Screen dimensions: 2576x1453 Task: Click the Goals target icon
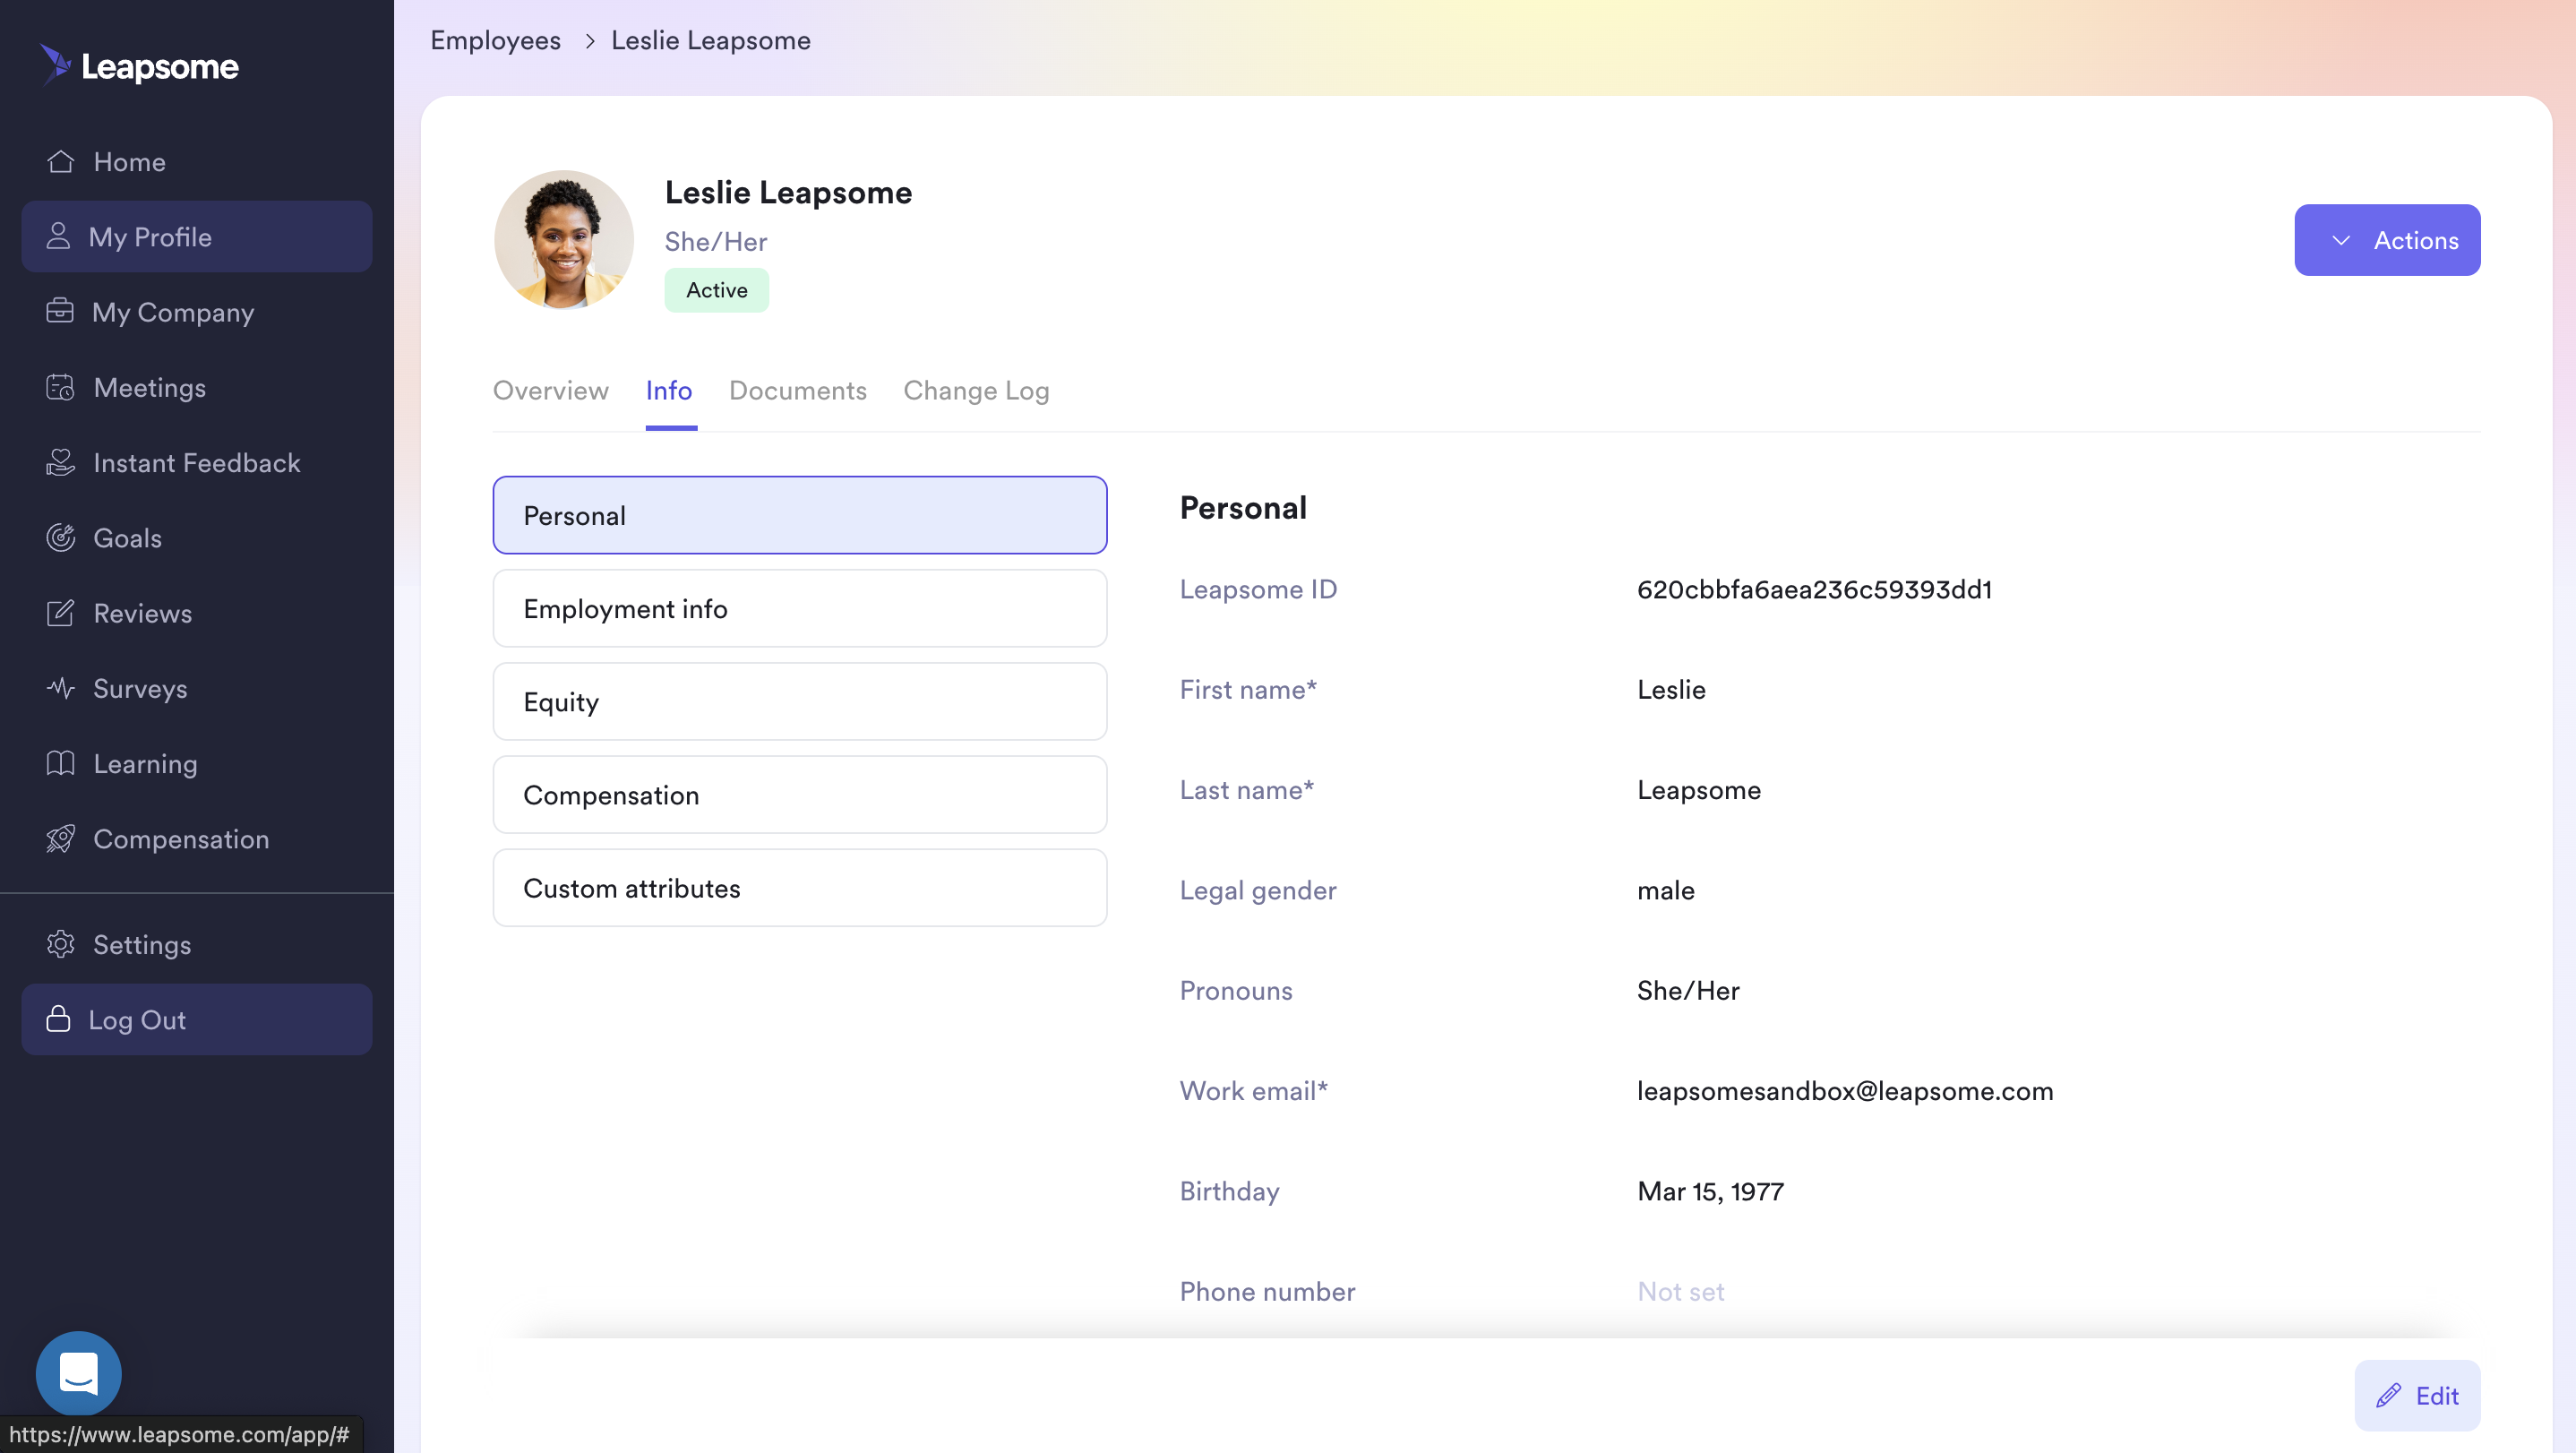click(x=60, y=537)
